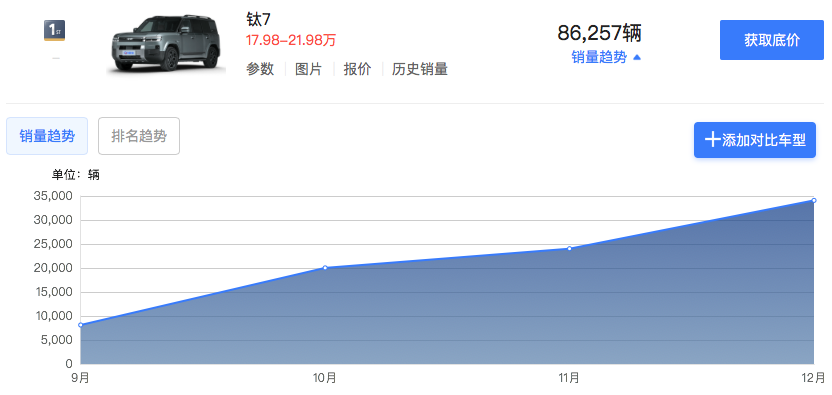The width and height of the screenshot is (832, 395).
Task: Switch to the 排名趋势 tab
Action: (139, 136)
